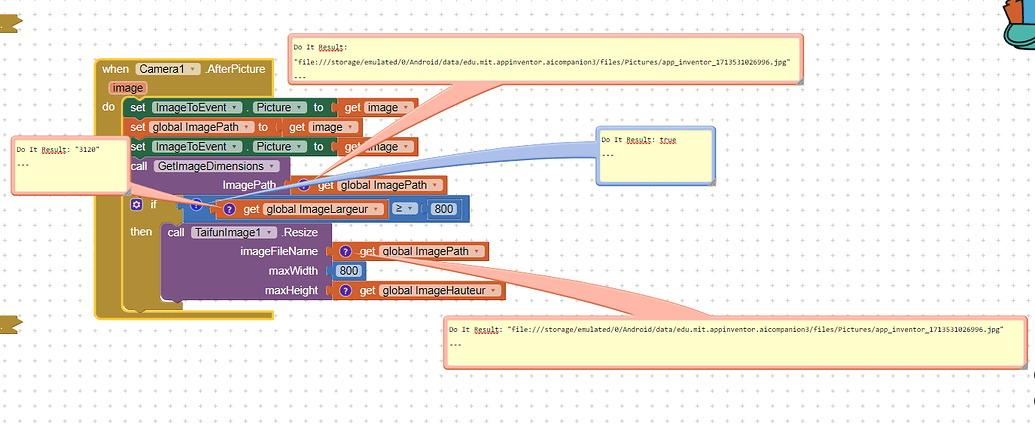Click the comment icon next to get global ImageHauteur
The width and height of the screenshot is (1035, 429).
click(x=345, y=290)
